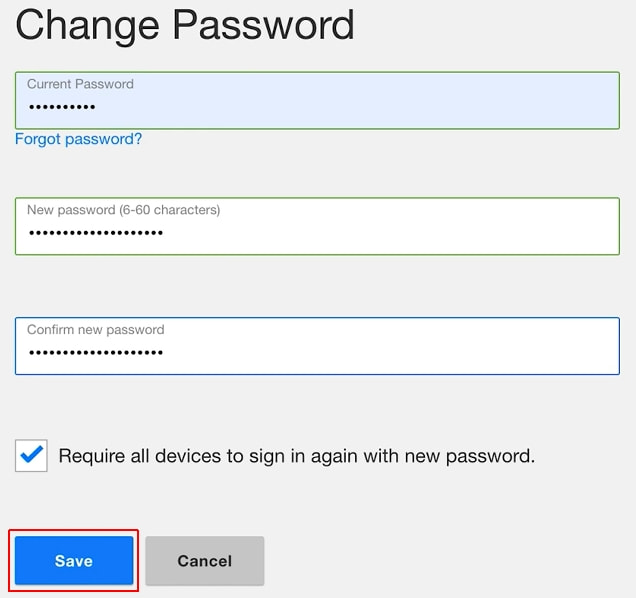636x598 pixels.
Task: Click the blue checkmark icon
Action: coord(31,456)
